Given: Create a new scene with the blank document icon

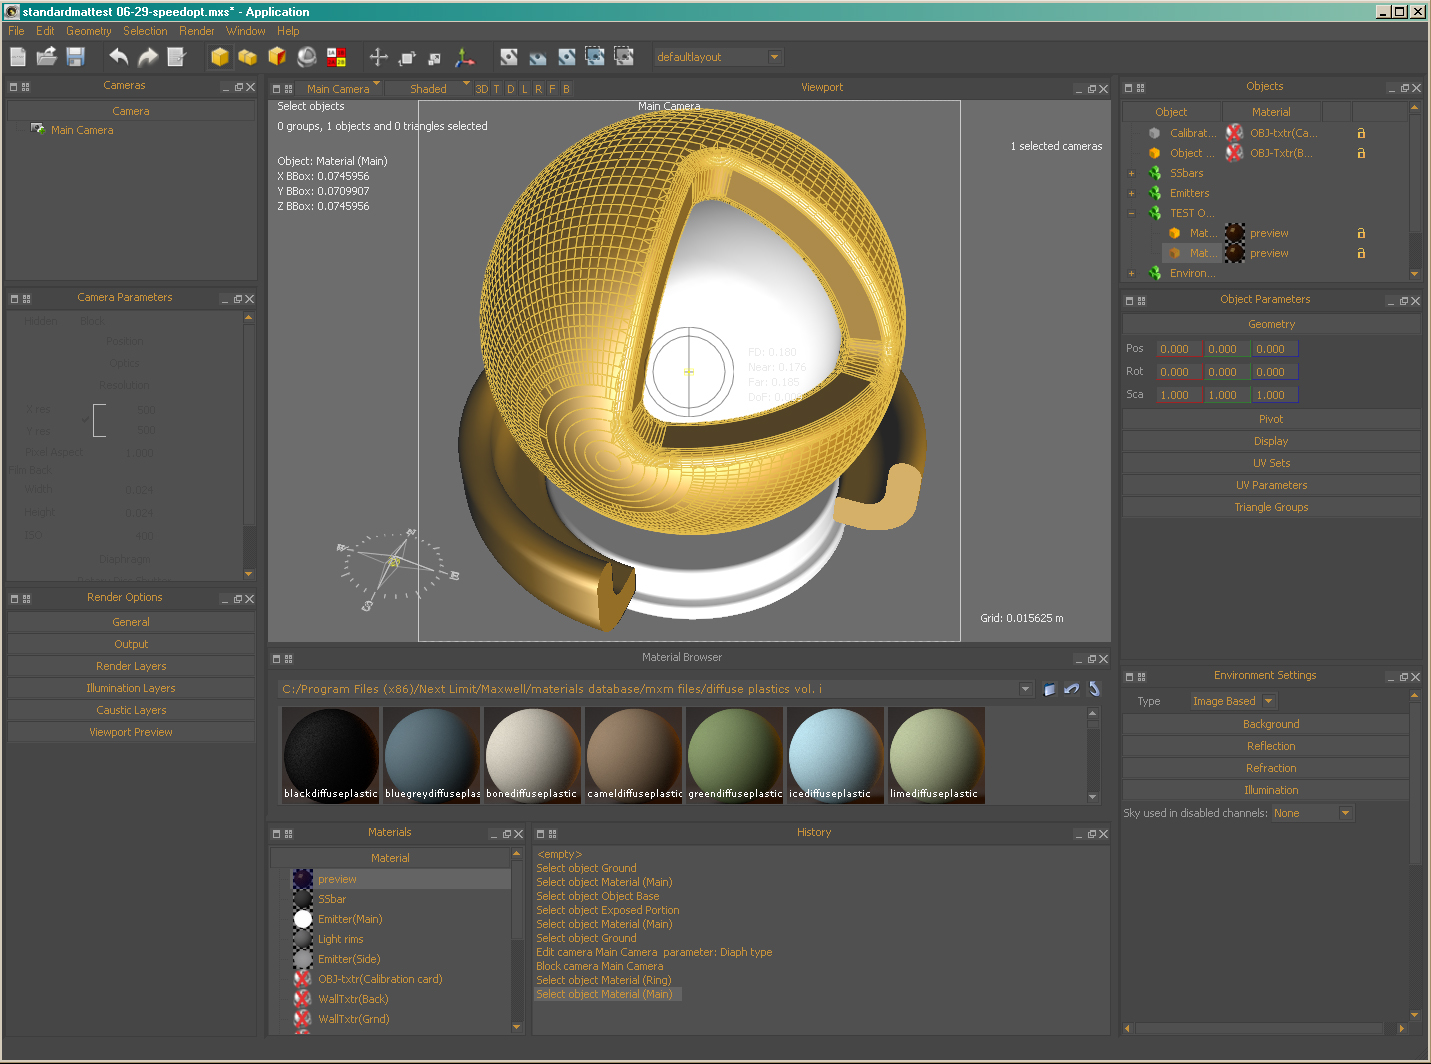Looking at the screenshot, I should pos(17,57).
